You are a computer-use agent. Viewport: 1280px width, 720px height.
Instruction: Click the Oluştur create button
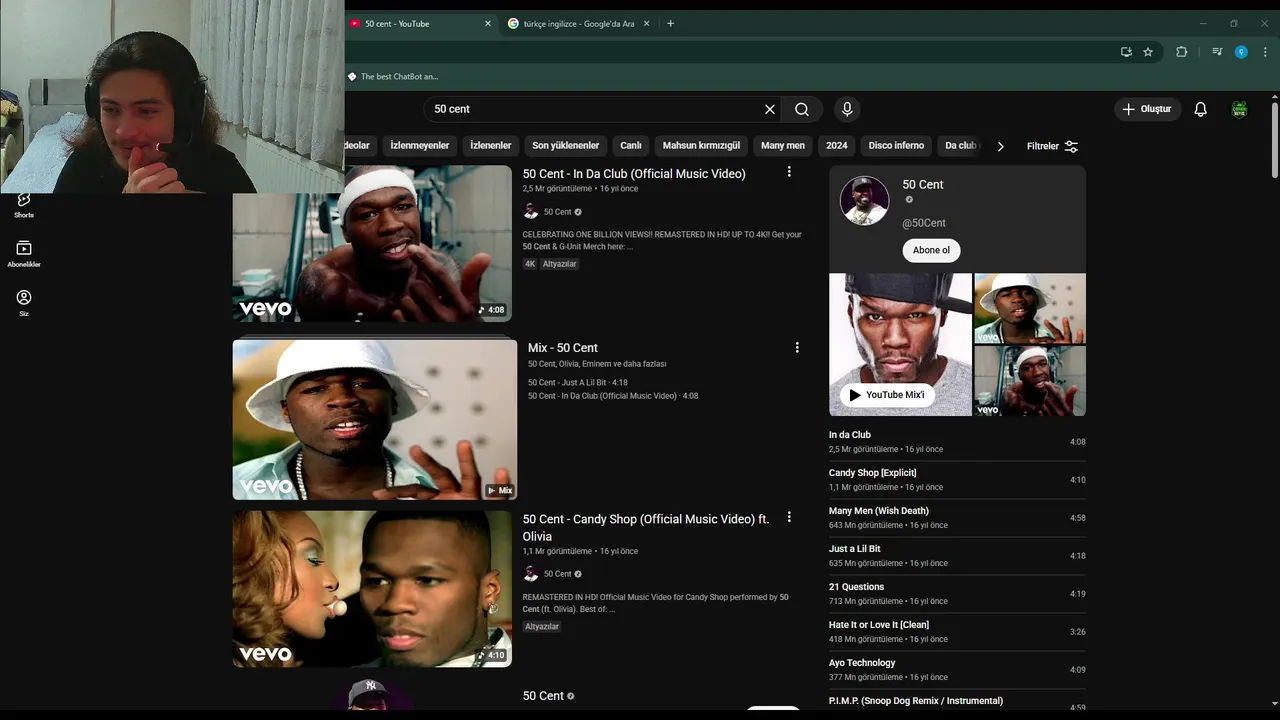[x=1147, y=109]
